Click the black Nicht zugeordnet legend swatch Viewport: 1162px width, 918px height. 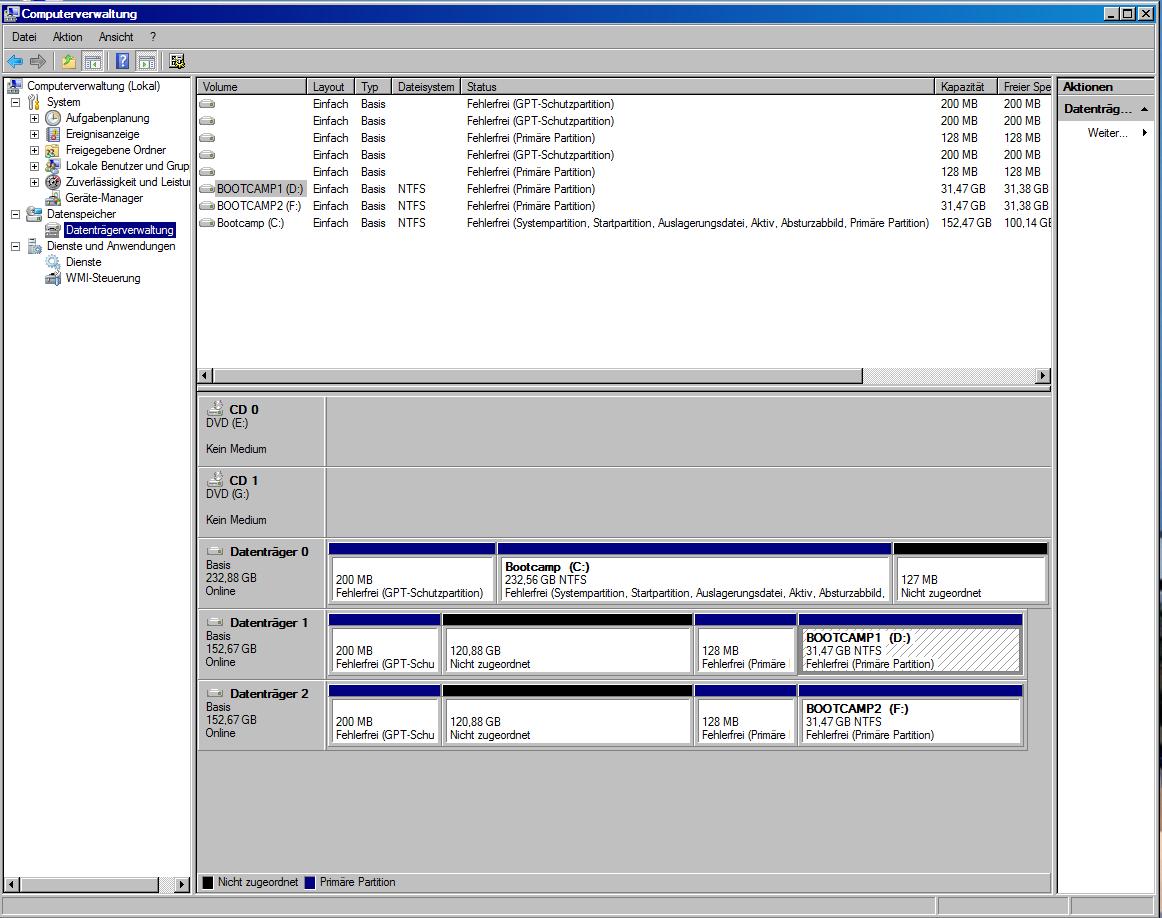tap(208, 882)
